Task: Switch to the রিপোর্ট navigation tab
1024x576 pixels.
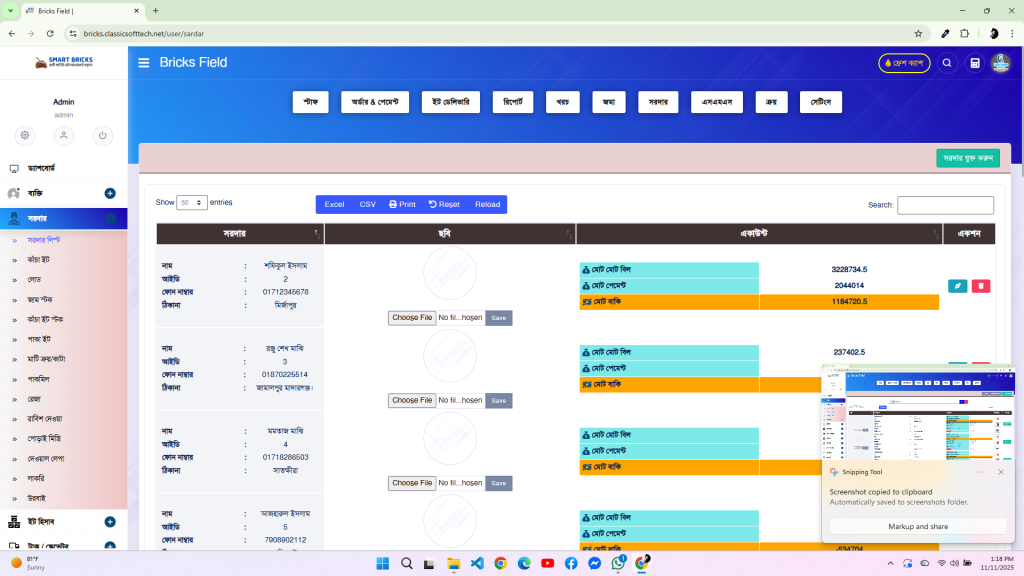Action: (x=512, y=102)
